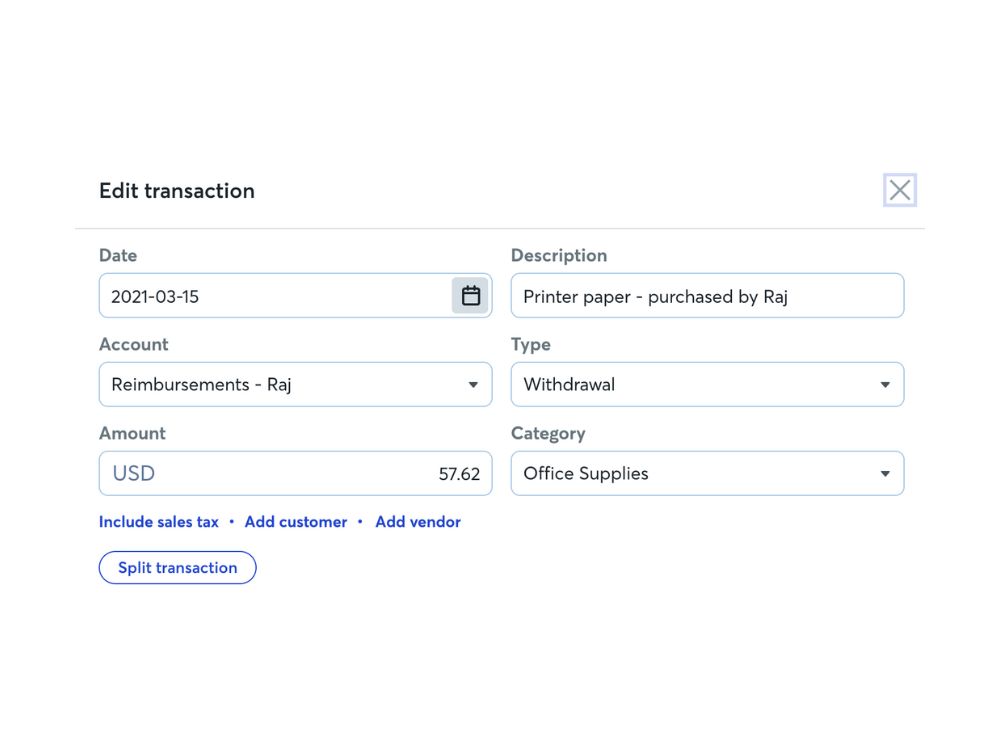Focus the Description field with Printer paper text
This screenshot has height=750, width=1000.
tap(707, 295)
